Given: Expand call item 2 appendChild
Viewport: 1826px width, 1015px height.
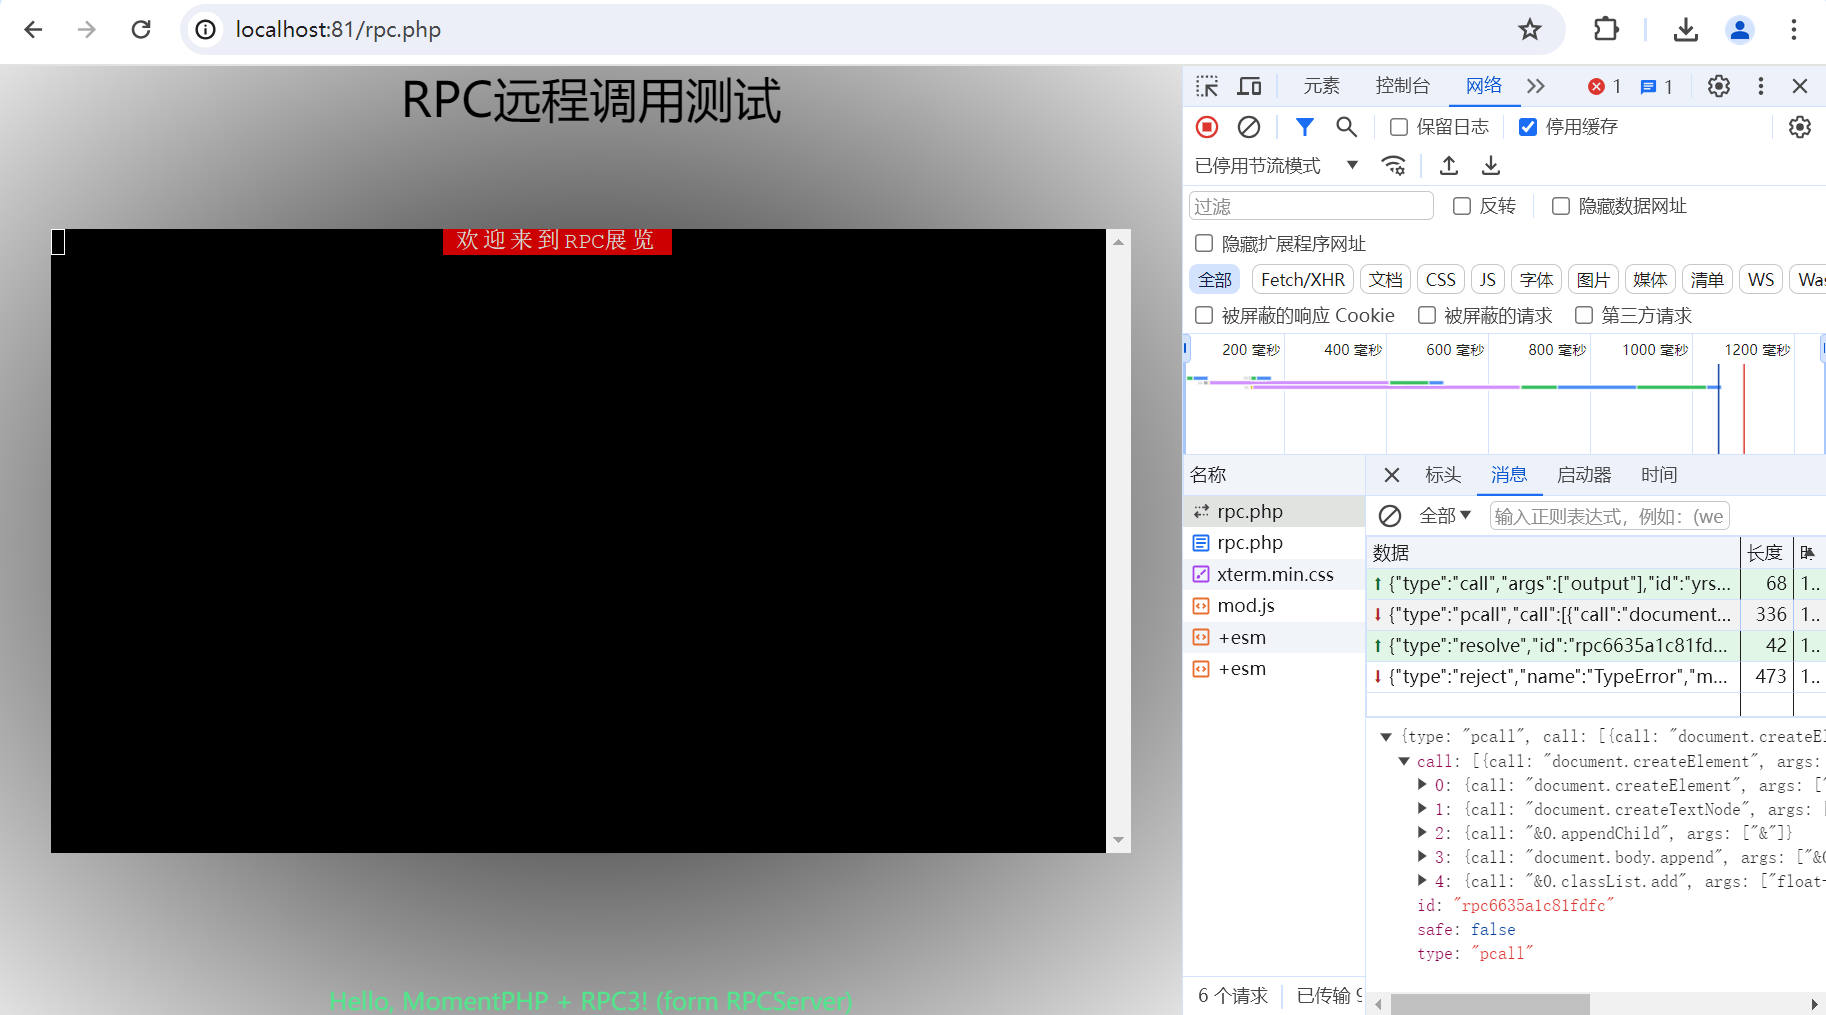Looking at the screenshot, I should (x=1422, y=833).
